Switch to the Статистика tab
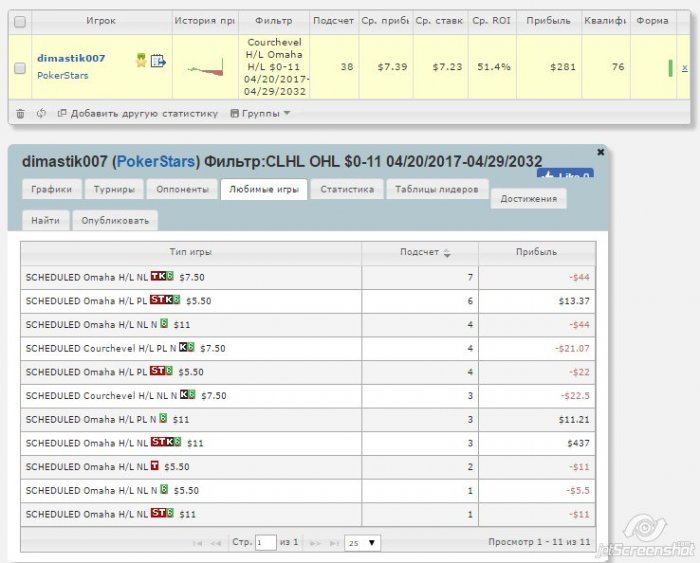Image resolution: width=700 pixels, height=563 pixels. click(x=347, y=189)
